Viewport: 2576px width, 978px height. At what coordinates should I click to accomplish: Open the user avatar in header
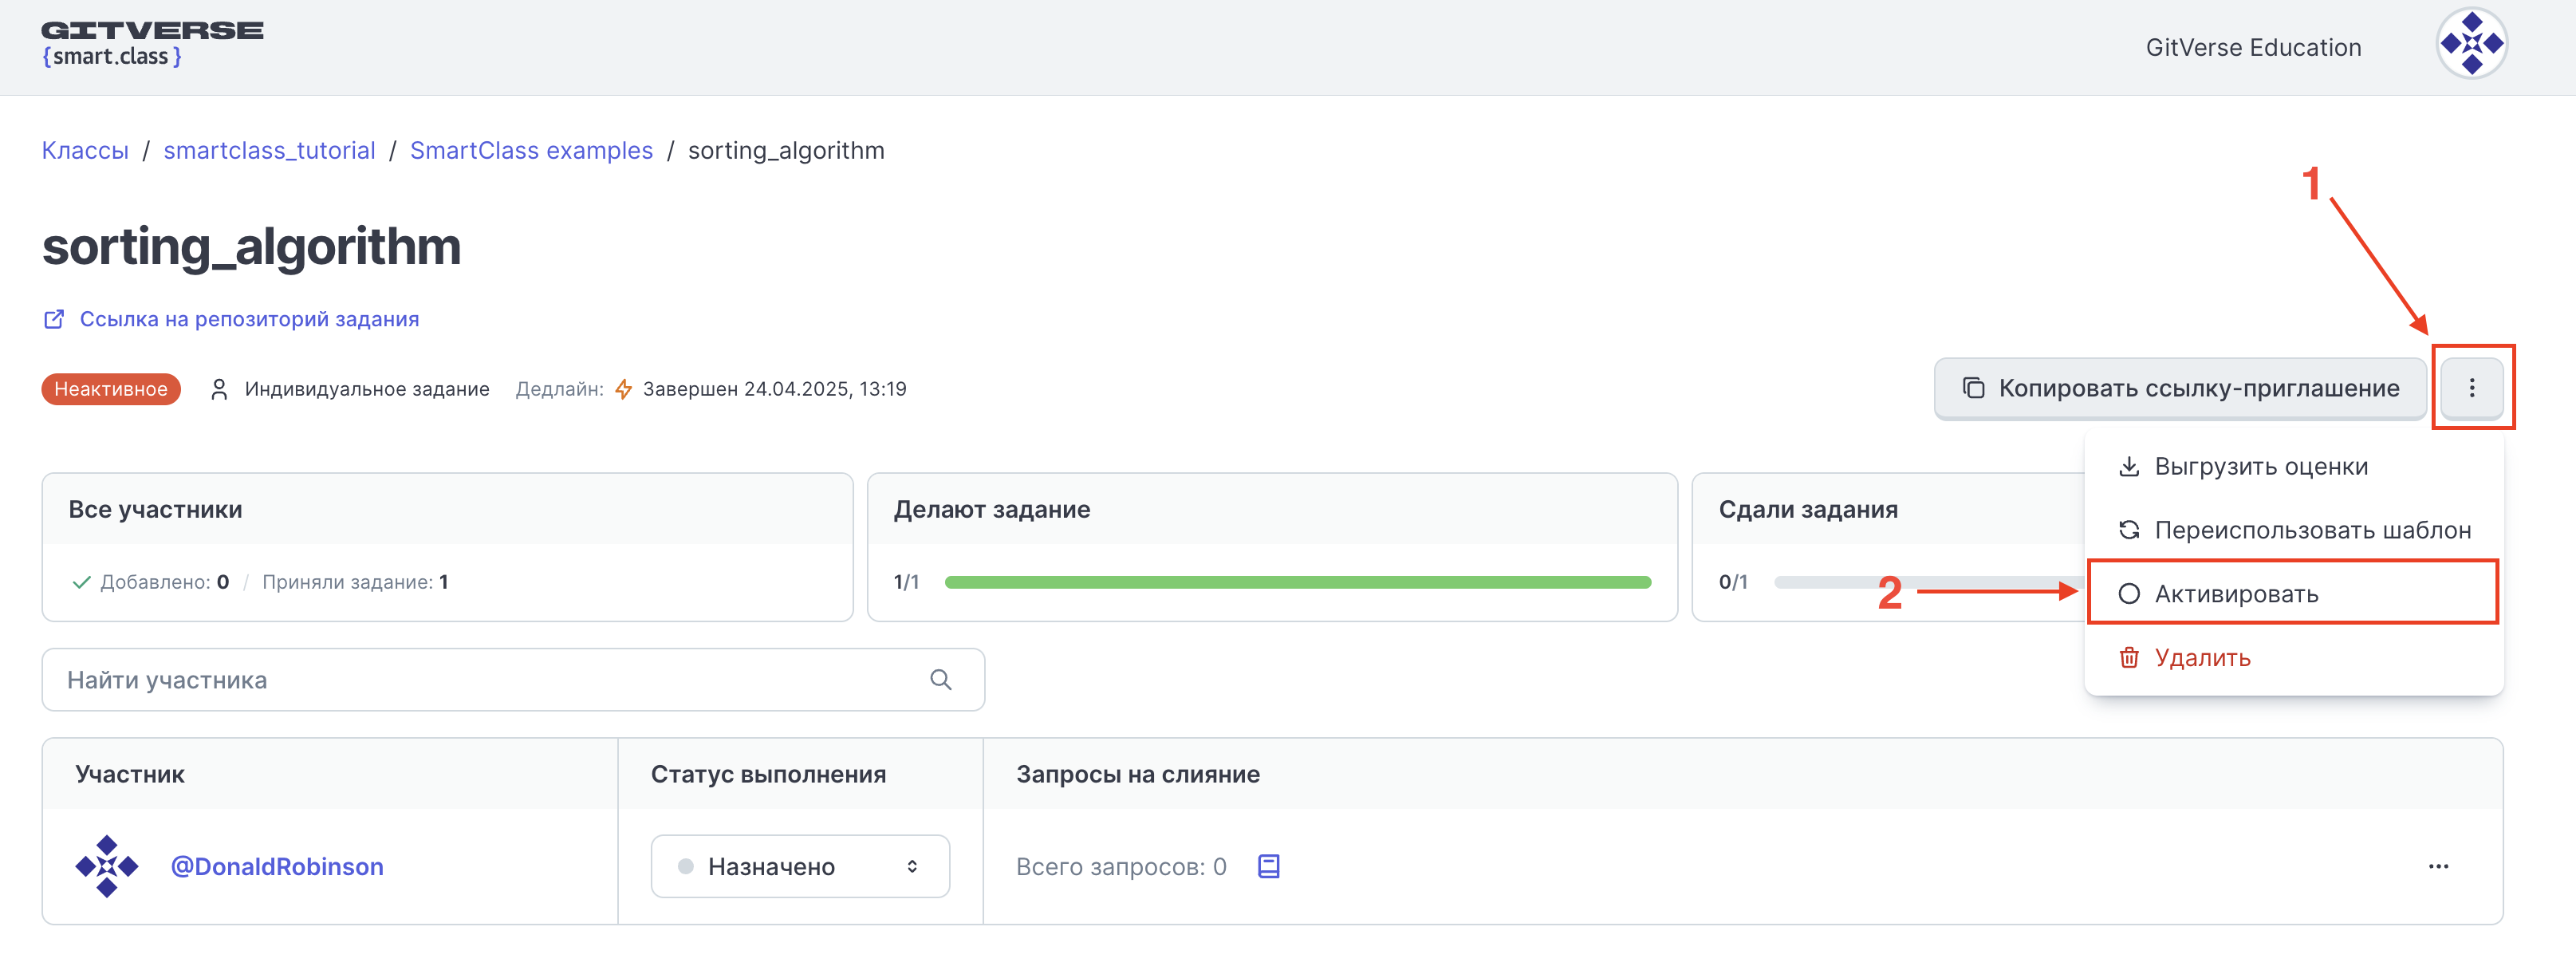[x=2471, y=44]
